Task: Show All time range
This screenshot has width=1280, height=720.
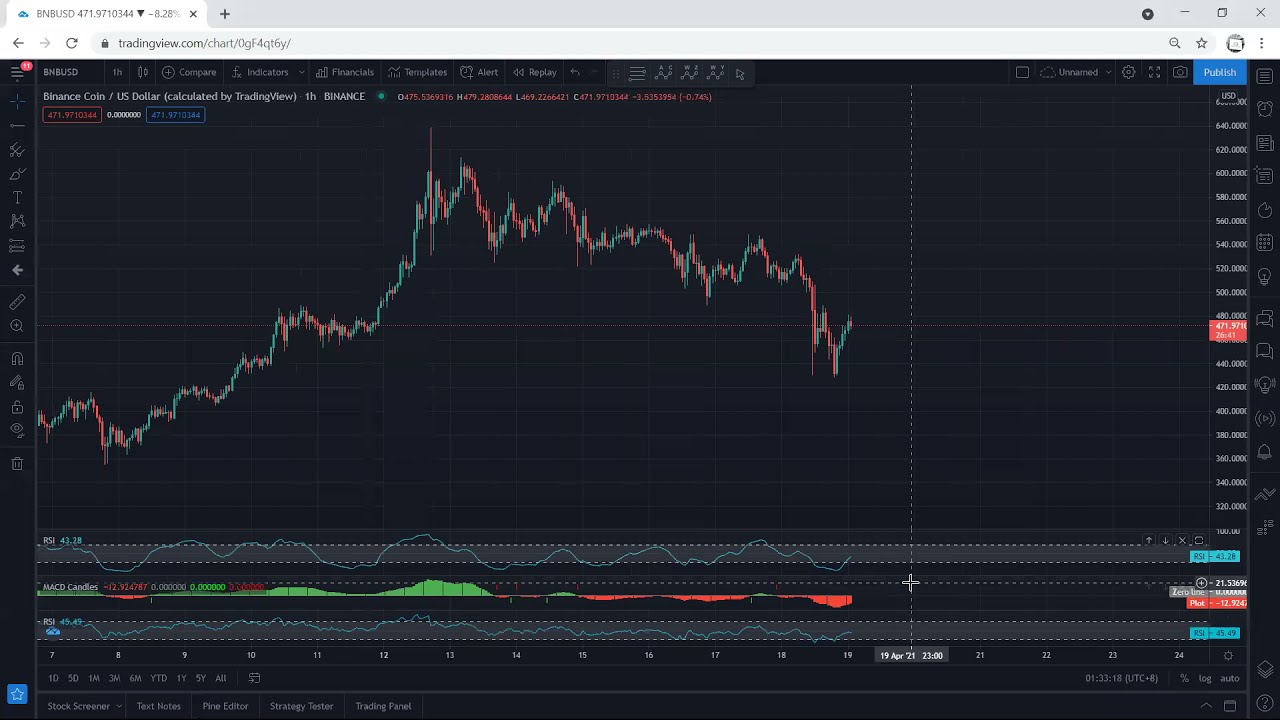Action: click(x=221, y=678)
